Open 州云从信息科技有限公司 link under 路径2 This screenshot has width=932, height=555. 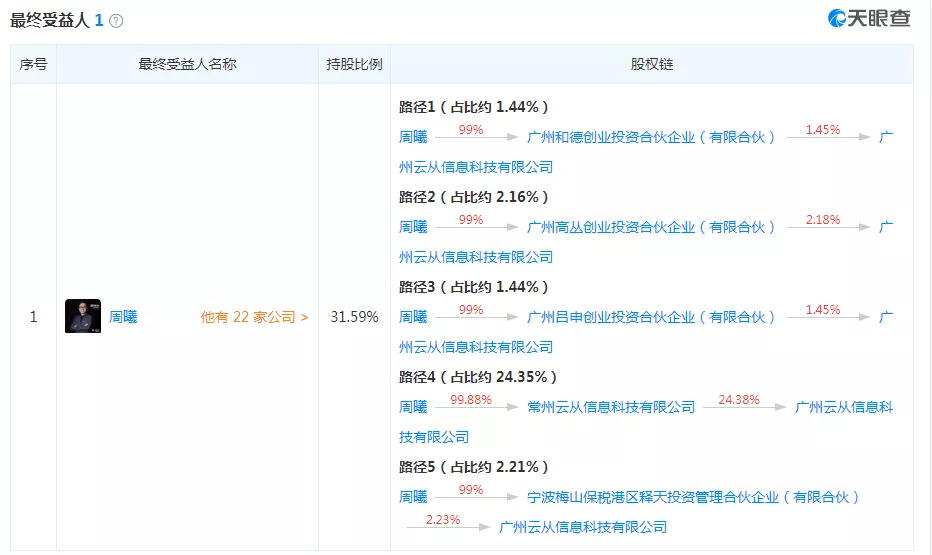coord(476,257)
